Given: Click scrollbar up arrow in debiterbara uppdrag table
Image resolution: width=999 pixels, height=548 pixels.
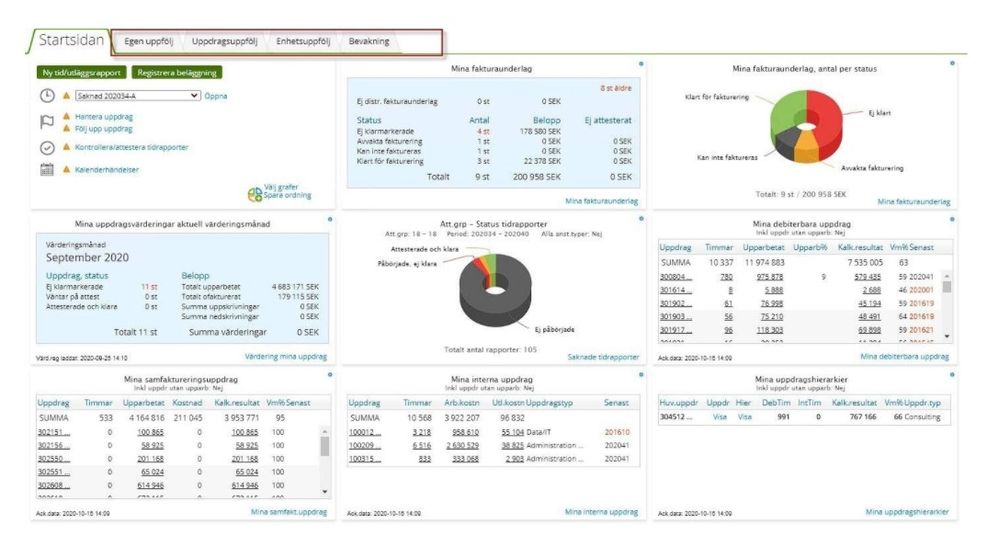Looking at the screenshot, I should (947, 276).
